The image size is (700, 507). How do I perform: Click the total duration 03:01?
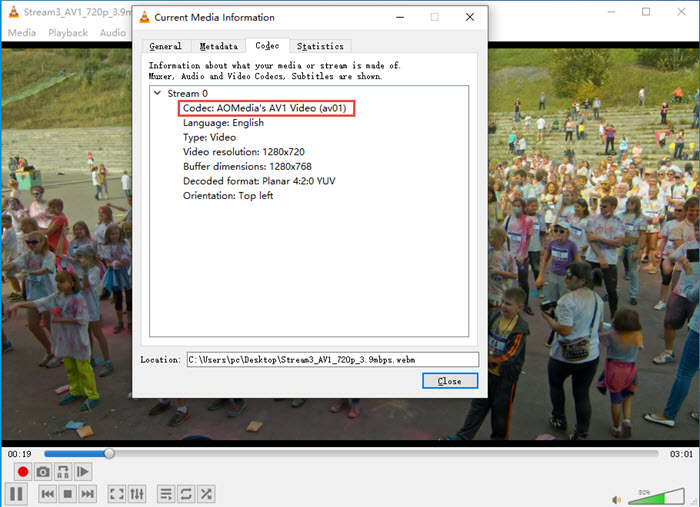click(681, 454)
